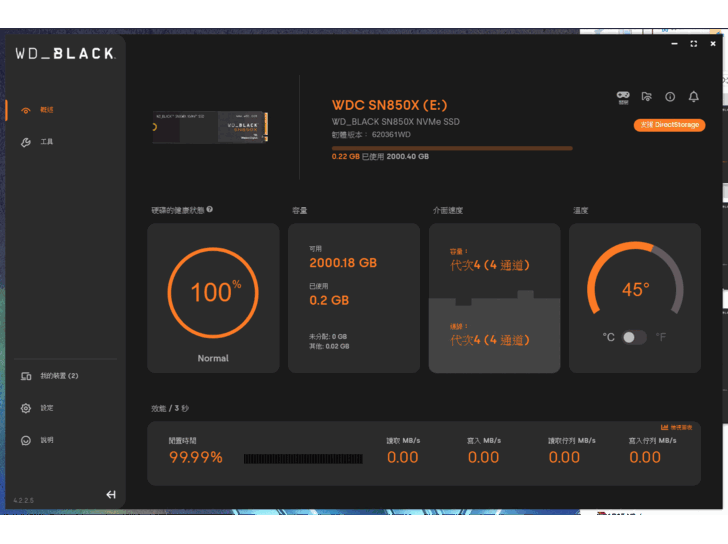Click the 讀取佇列 MB/s 0.00 value
Image resolution: width=728 pixels, height=544 pixels.
coord(564,458)
